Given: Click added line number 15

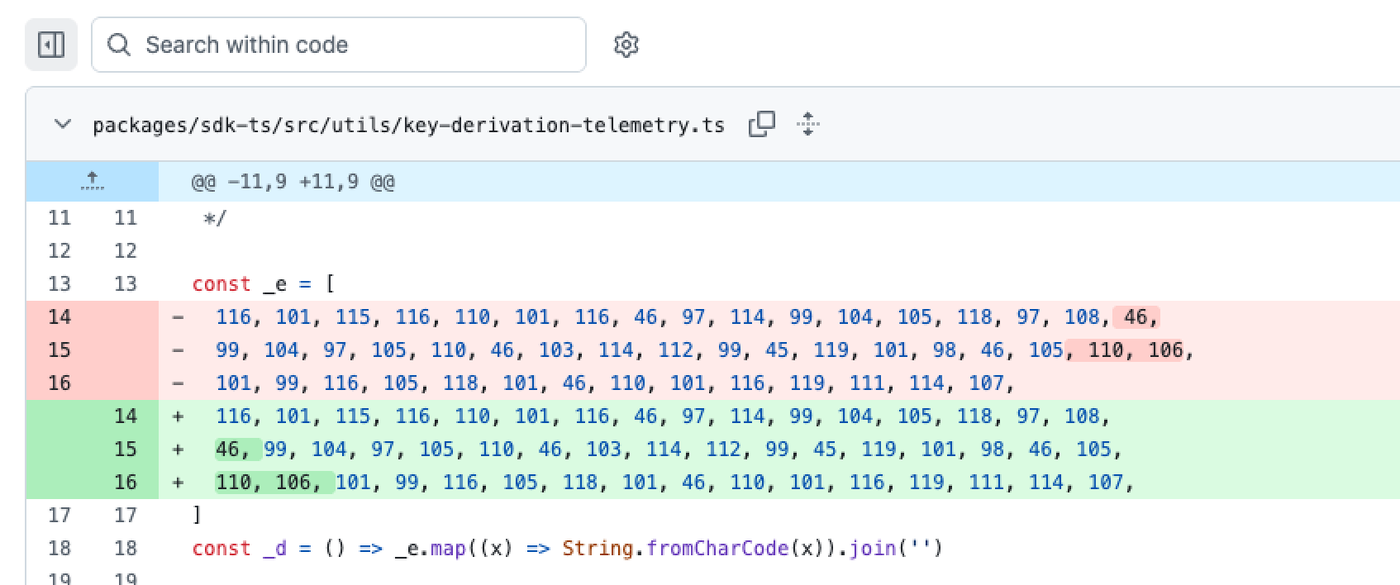Looking at the screenshot, I should point(125,449).
